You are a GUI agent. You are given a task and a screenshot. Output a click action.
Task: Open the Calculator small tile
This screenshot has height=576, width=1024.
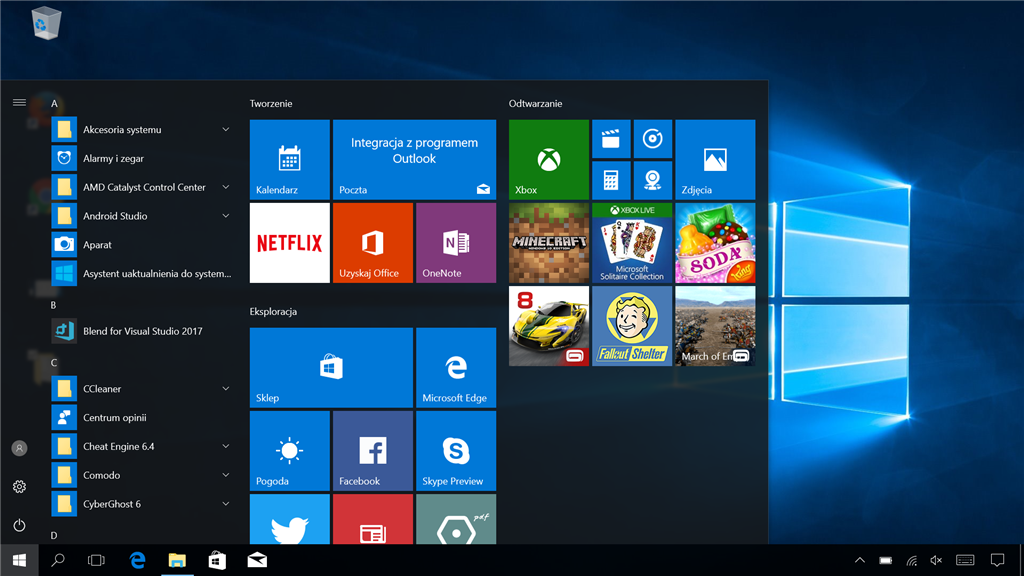tap(611, 180)
